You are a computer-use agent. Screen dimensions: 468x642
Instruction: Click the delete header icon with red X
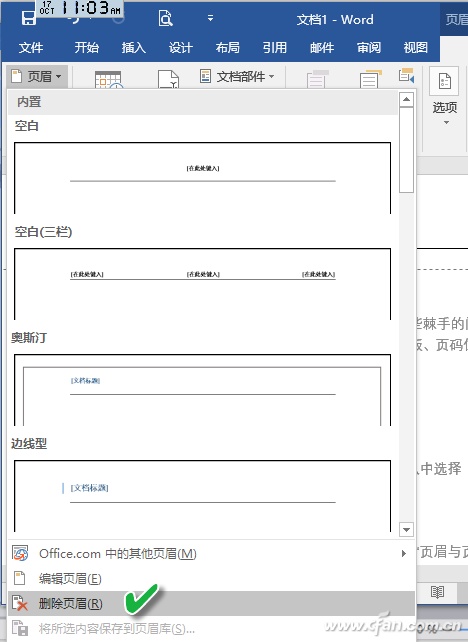tap(20, 604)
